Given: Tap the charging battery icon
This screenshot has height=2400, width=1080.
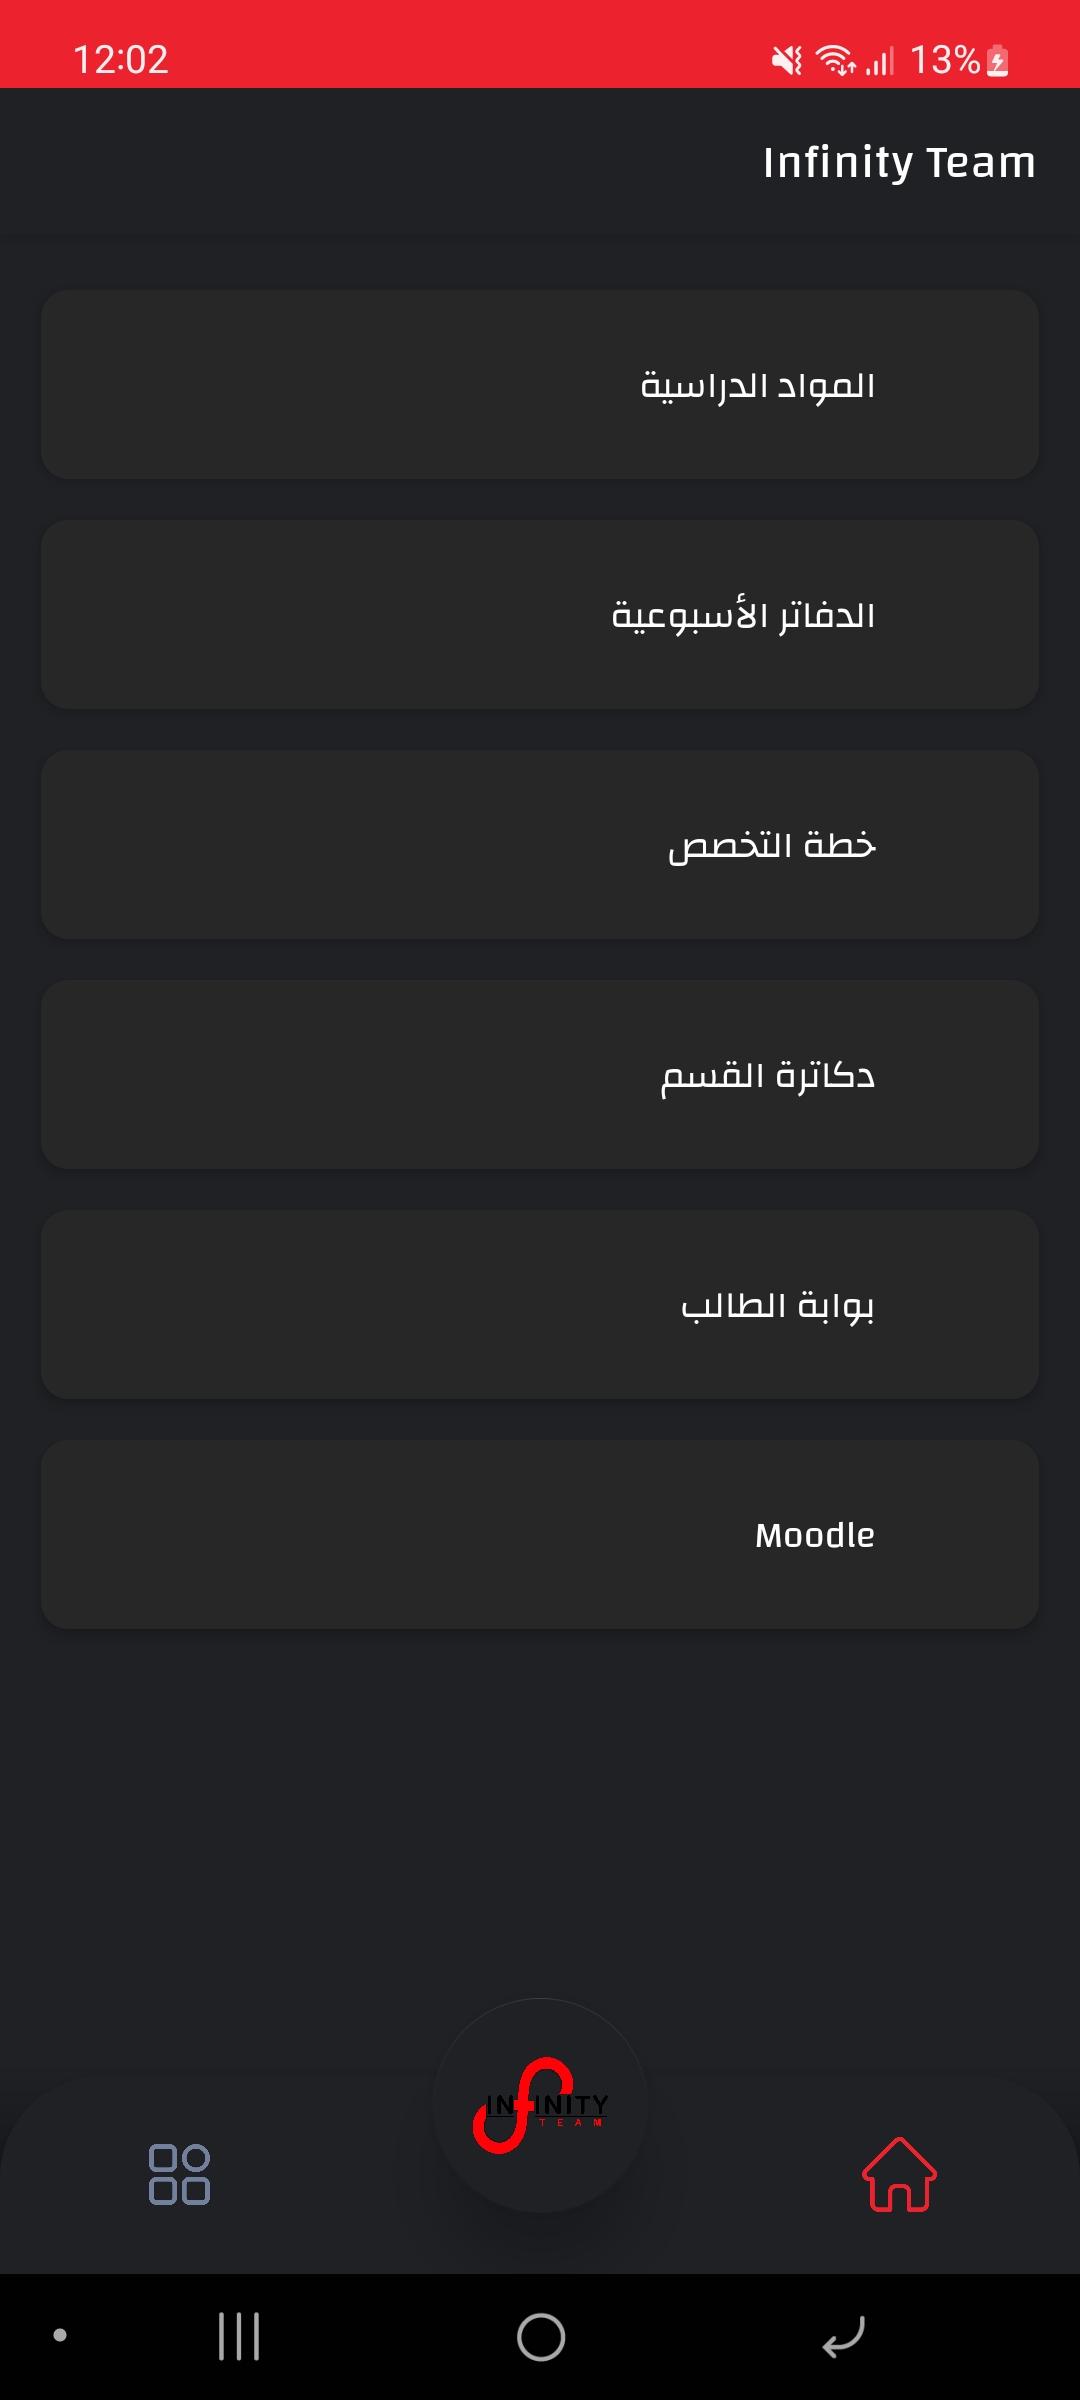Looking at the screenshot, I should [x=998, y=61].
